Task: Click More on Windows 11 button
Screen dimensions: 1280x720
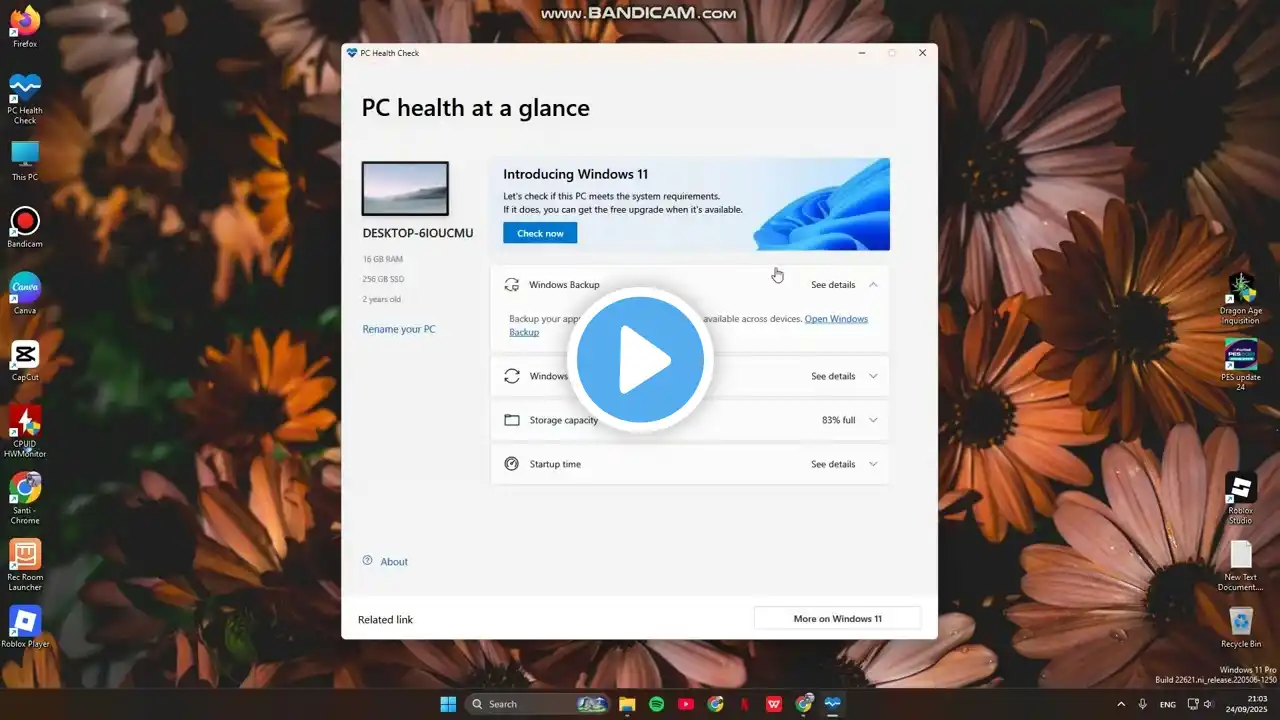Action: point(837,619)
